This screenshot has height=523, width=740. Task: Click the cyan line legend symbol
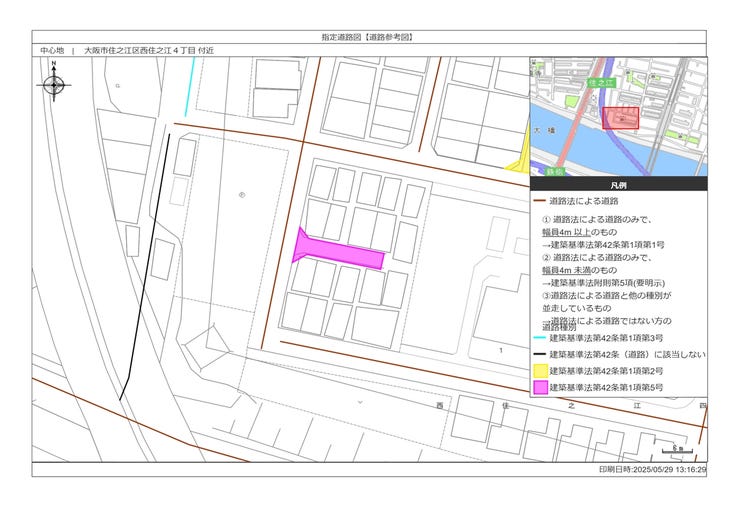[x=539, y=339]
